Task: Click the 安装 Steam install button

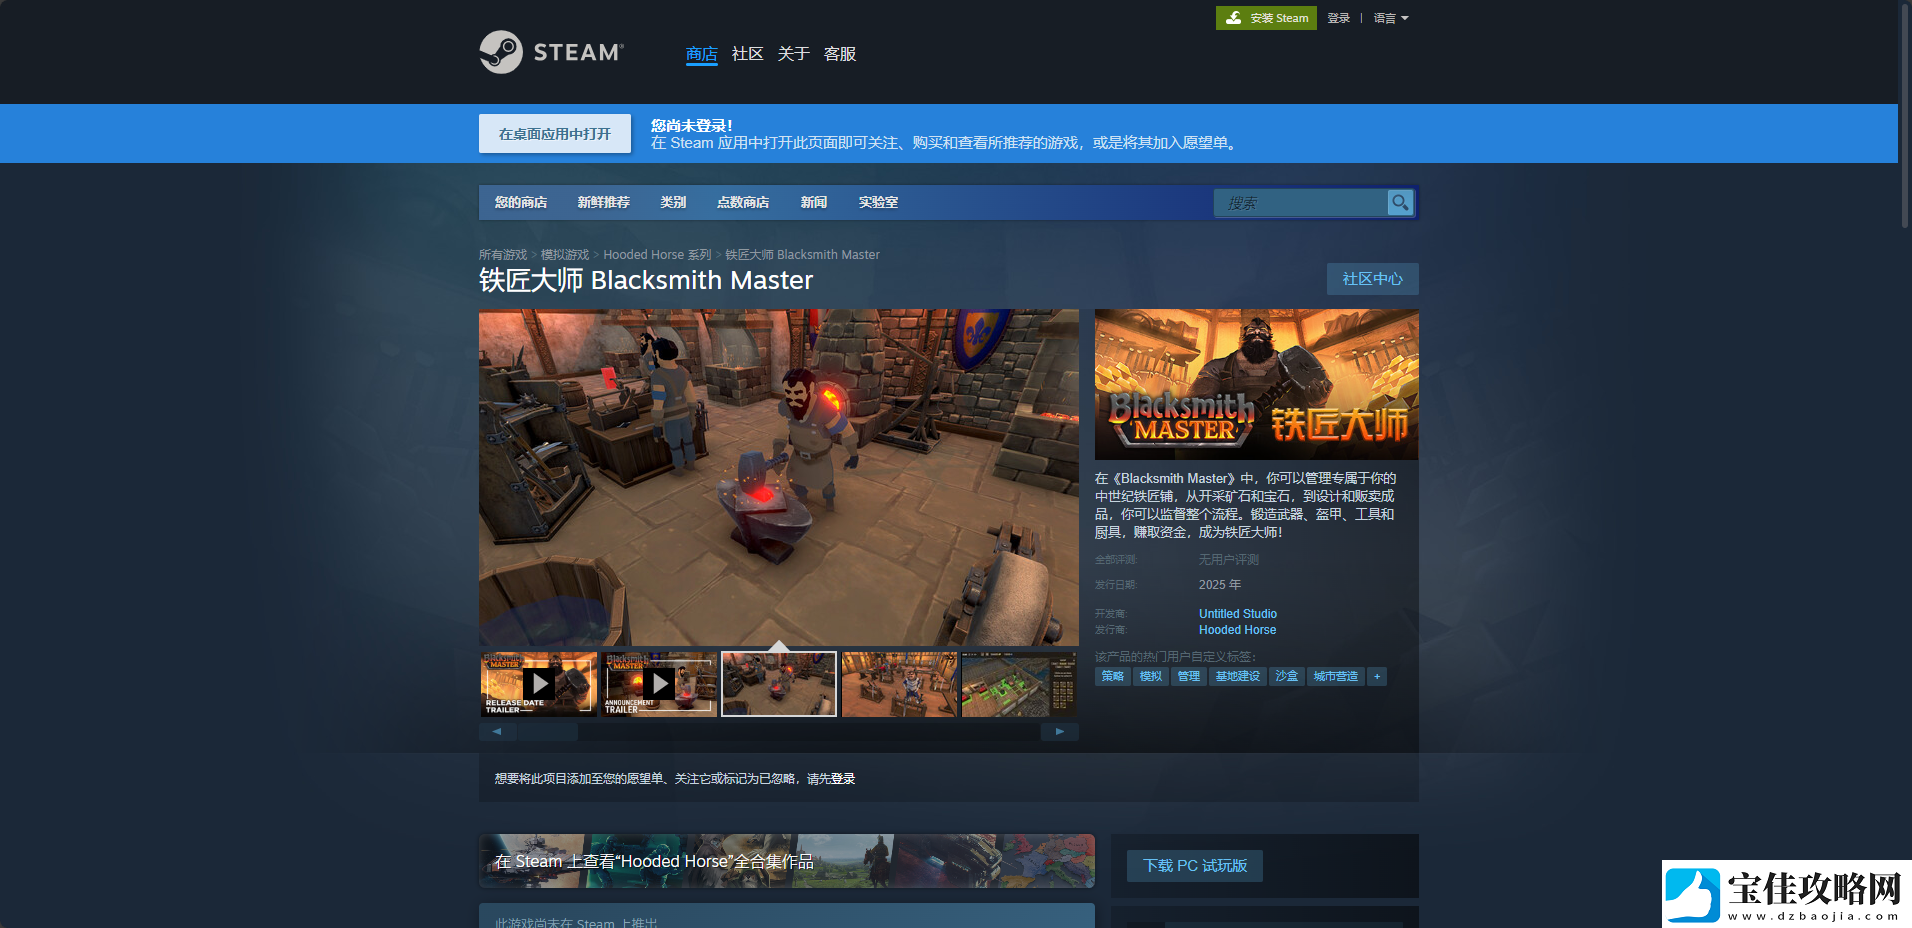Action: click(x=1266, y=18)
